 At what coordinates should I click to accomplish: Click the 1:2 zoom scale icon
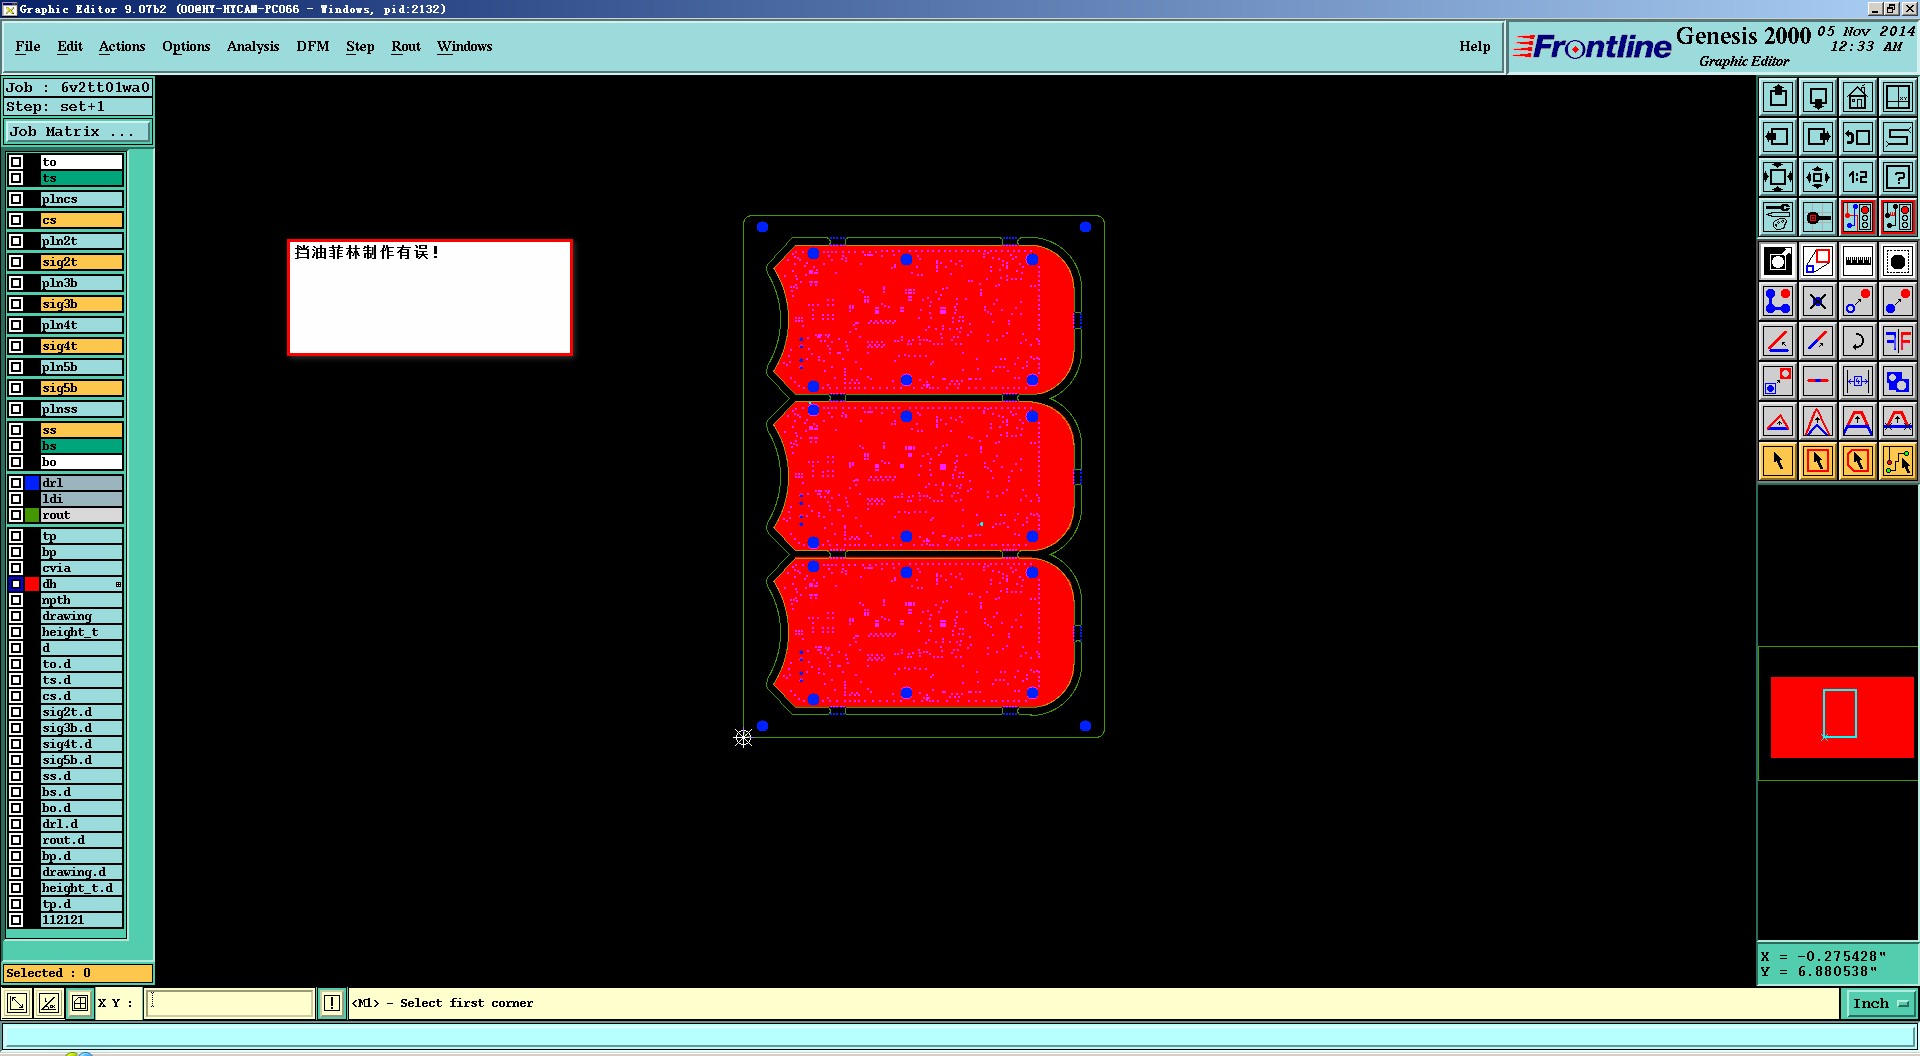point(1858,177)
